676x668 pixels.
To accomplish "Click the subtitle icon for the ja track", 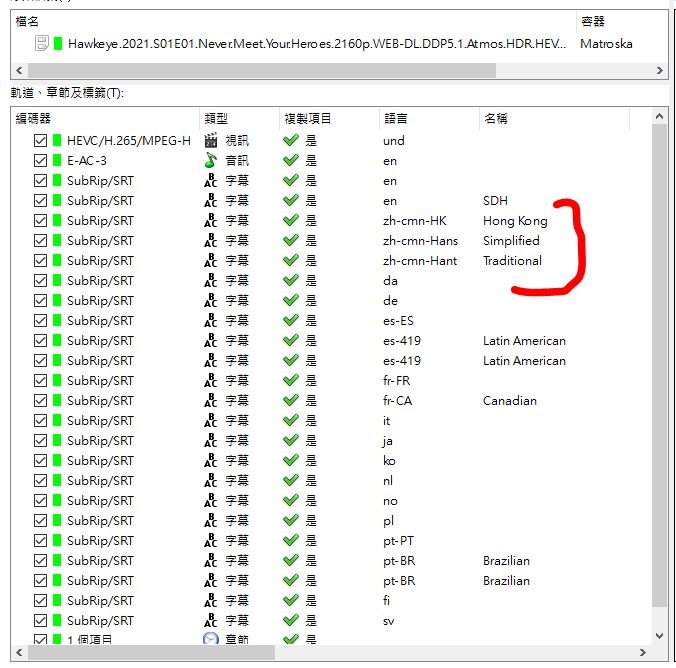I will pyautogui.click(x=210, y=440).
